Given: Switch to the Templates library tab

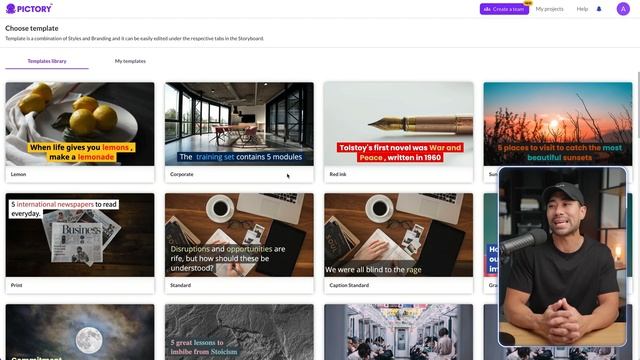Looking at the screenshot, I should tap(47, 61).
